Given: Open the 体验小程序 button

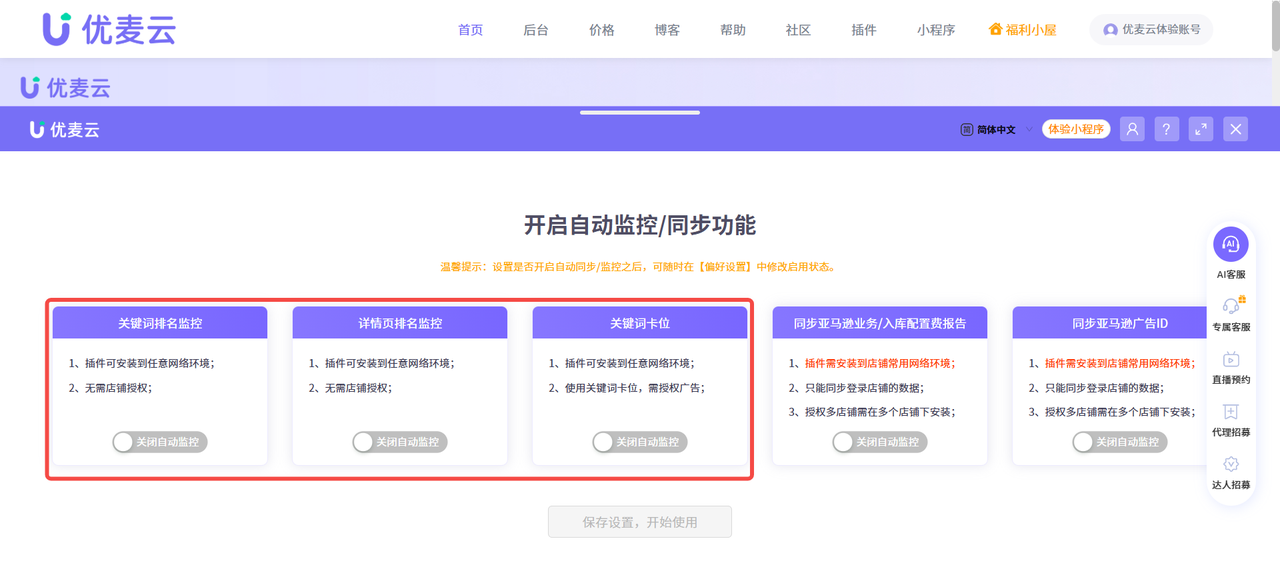Looking at the screenshot, I should point(1076,129).
